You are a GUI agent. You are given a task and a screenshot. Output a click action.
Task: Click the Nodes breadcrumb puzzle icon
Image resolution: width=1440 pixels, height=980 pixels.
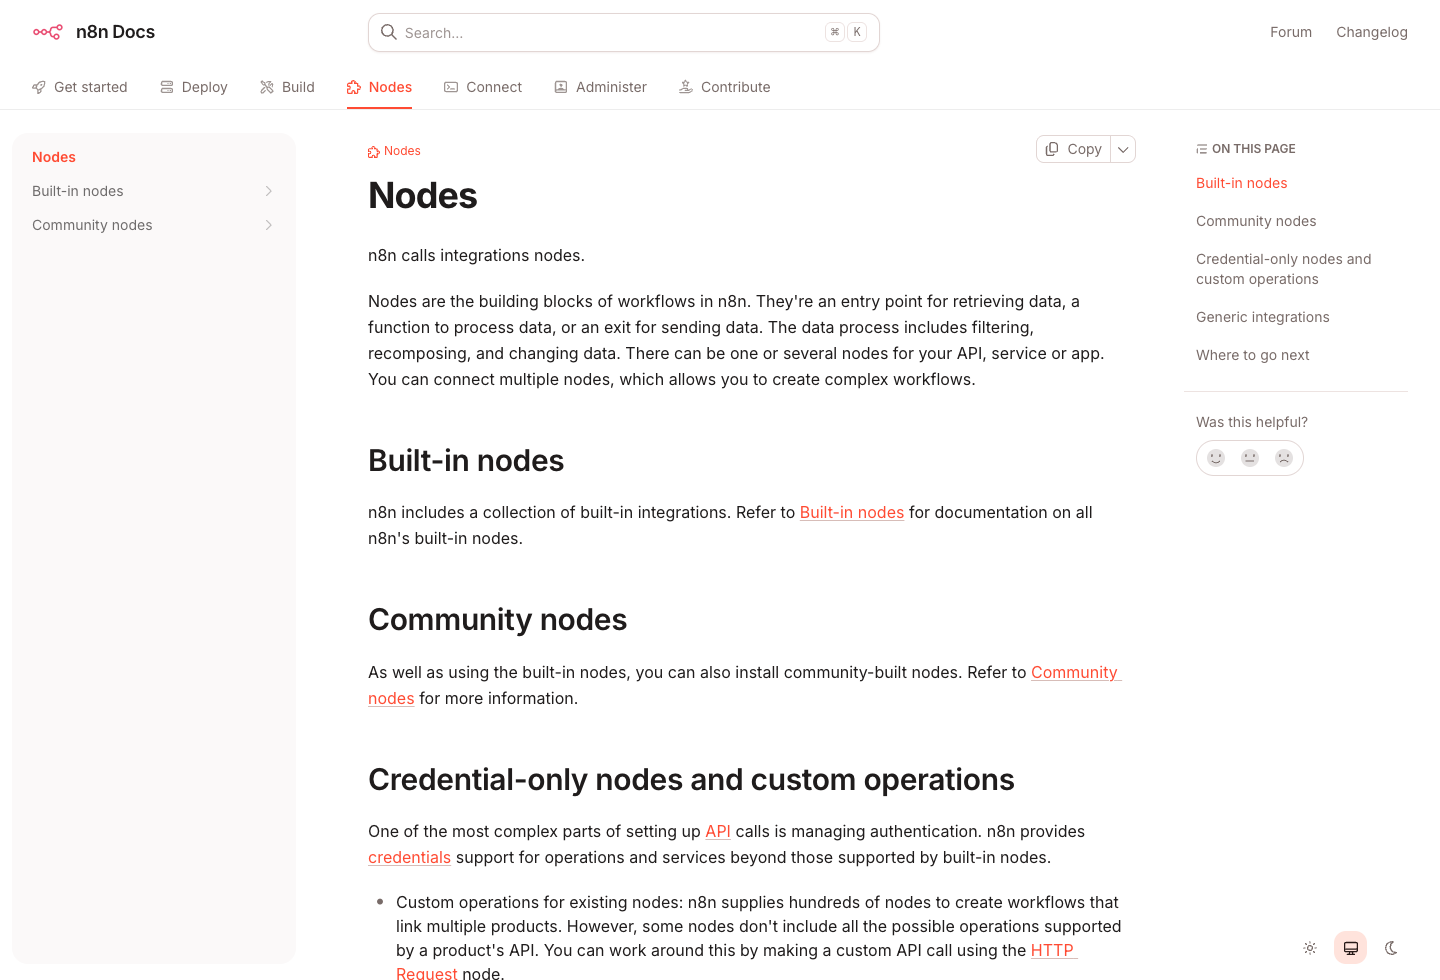click(x=374, y=152)
